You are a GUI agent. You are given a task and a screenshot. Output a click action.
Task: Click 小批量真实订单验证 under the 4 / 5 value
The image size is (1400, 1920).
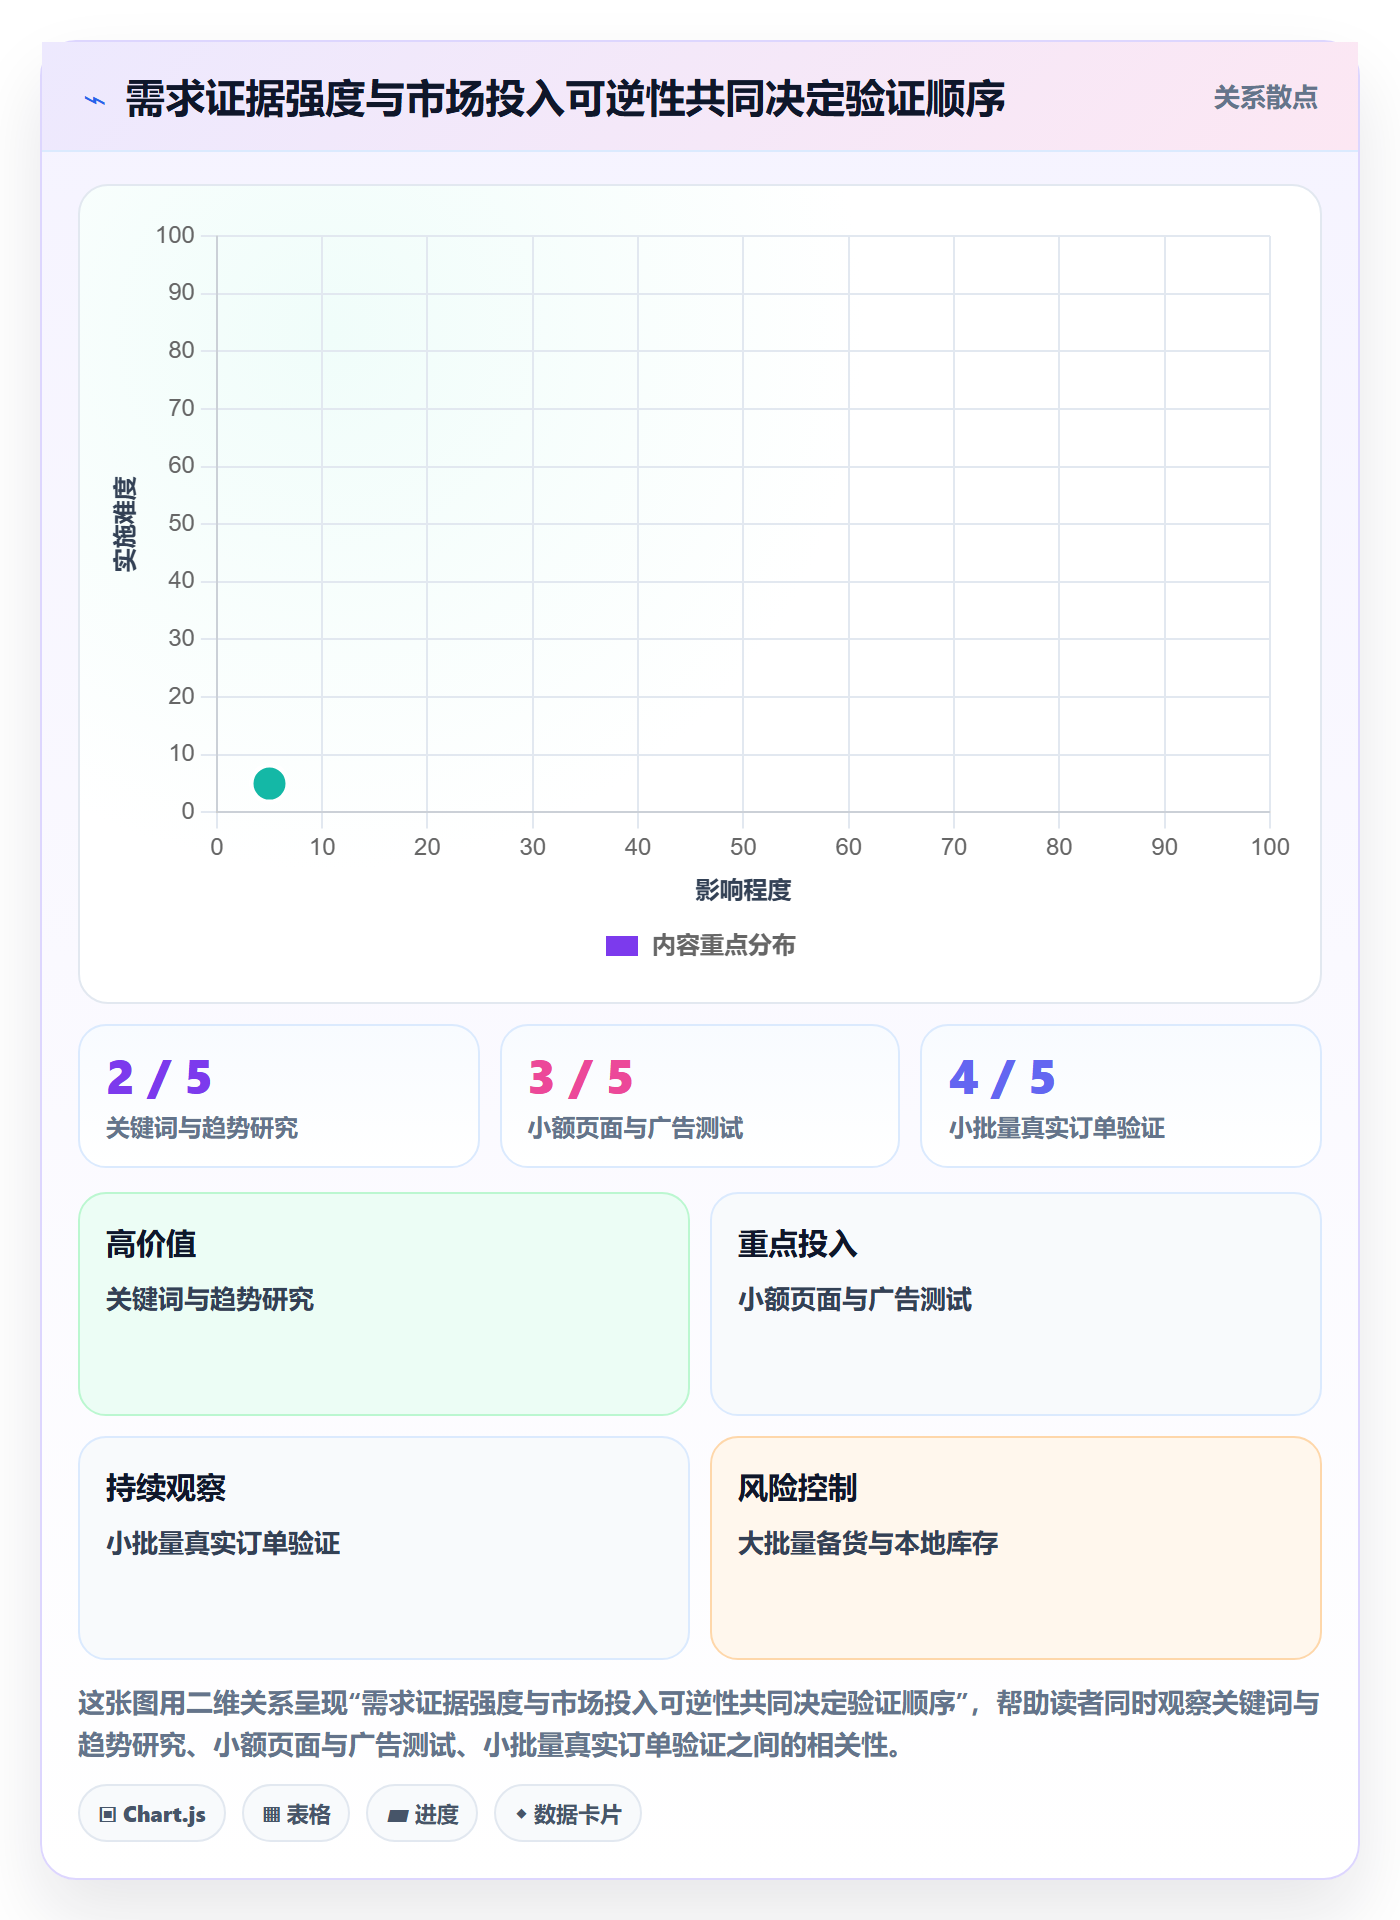[1057, 1128]
